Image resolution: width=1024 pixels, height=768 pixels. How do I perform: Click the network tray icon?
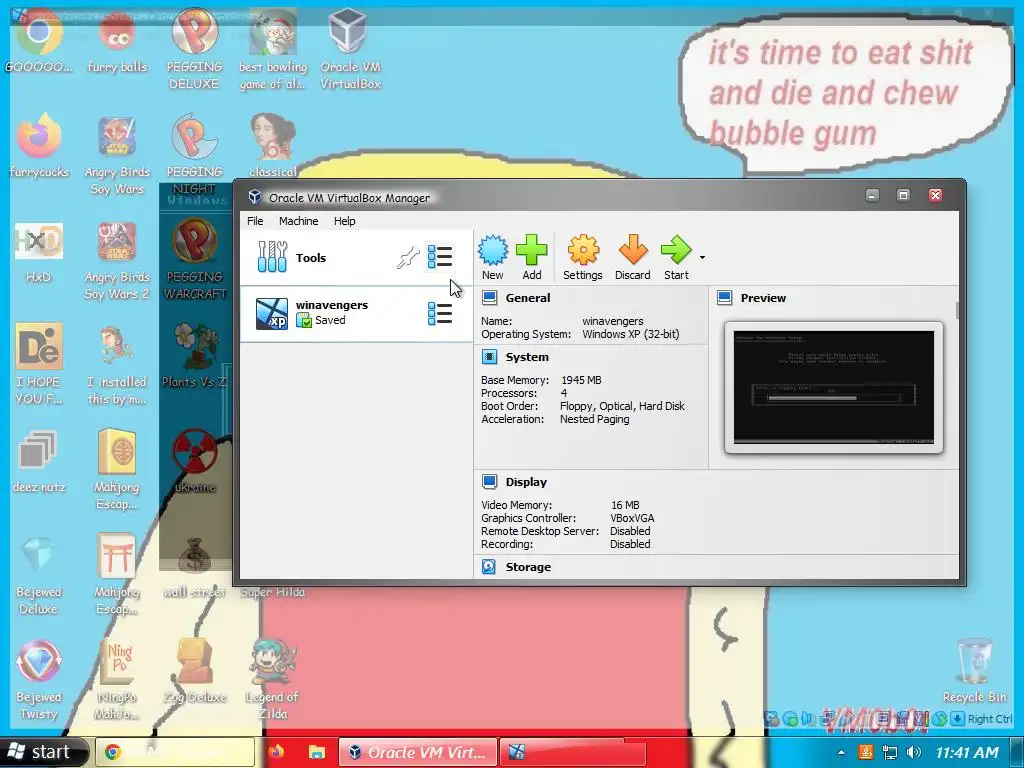click(x=889, y=752)
